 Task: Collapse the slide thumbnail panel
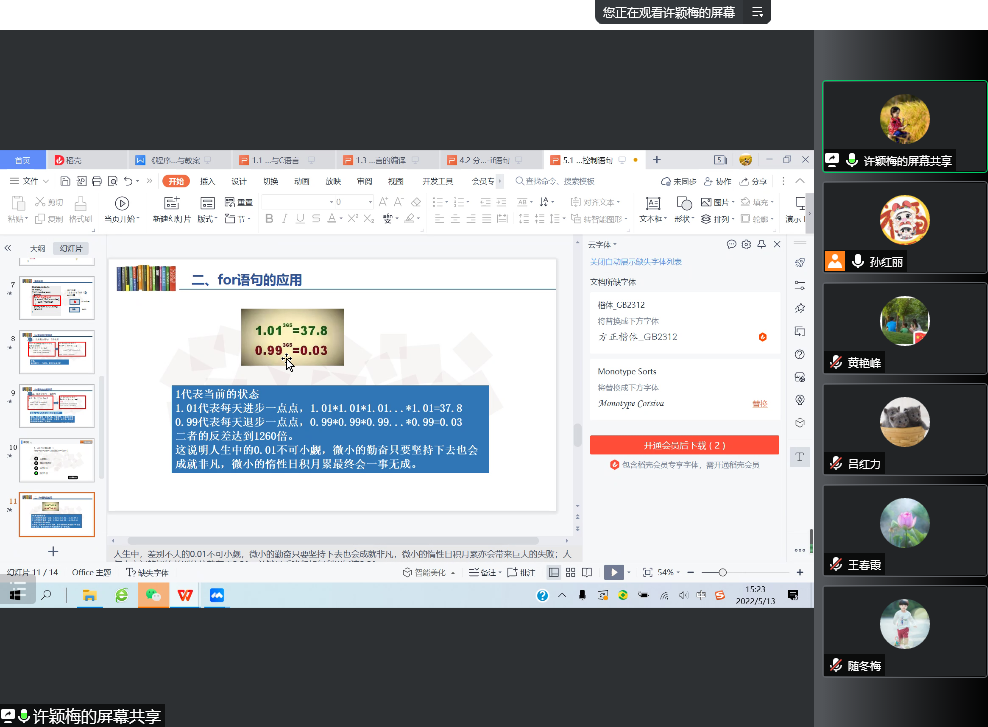click(x=9, y=248)
